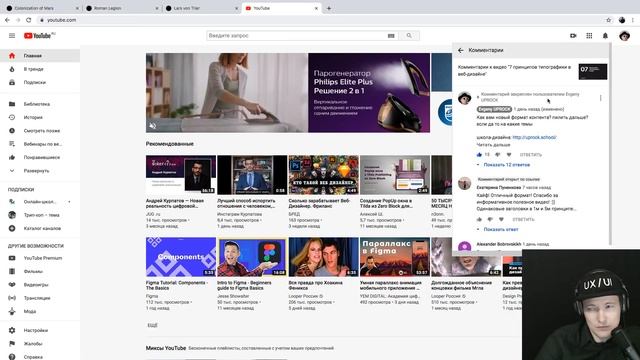Open Настройки in sidebar
Viewport: 640px width, 360px height.
40,330
